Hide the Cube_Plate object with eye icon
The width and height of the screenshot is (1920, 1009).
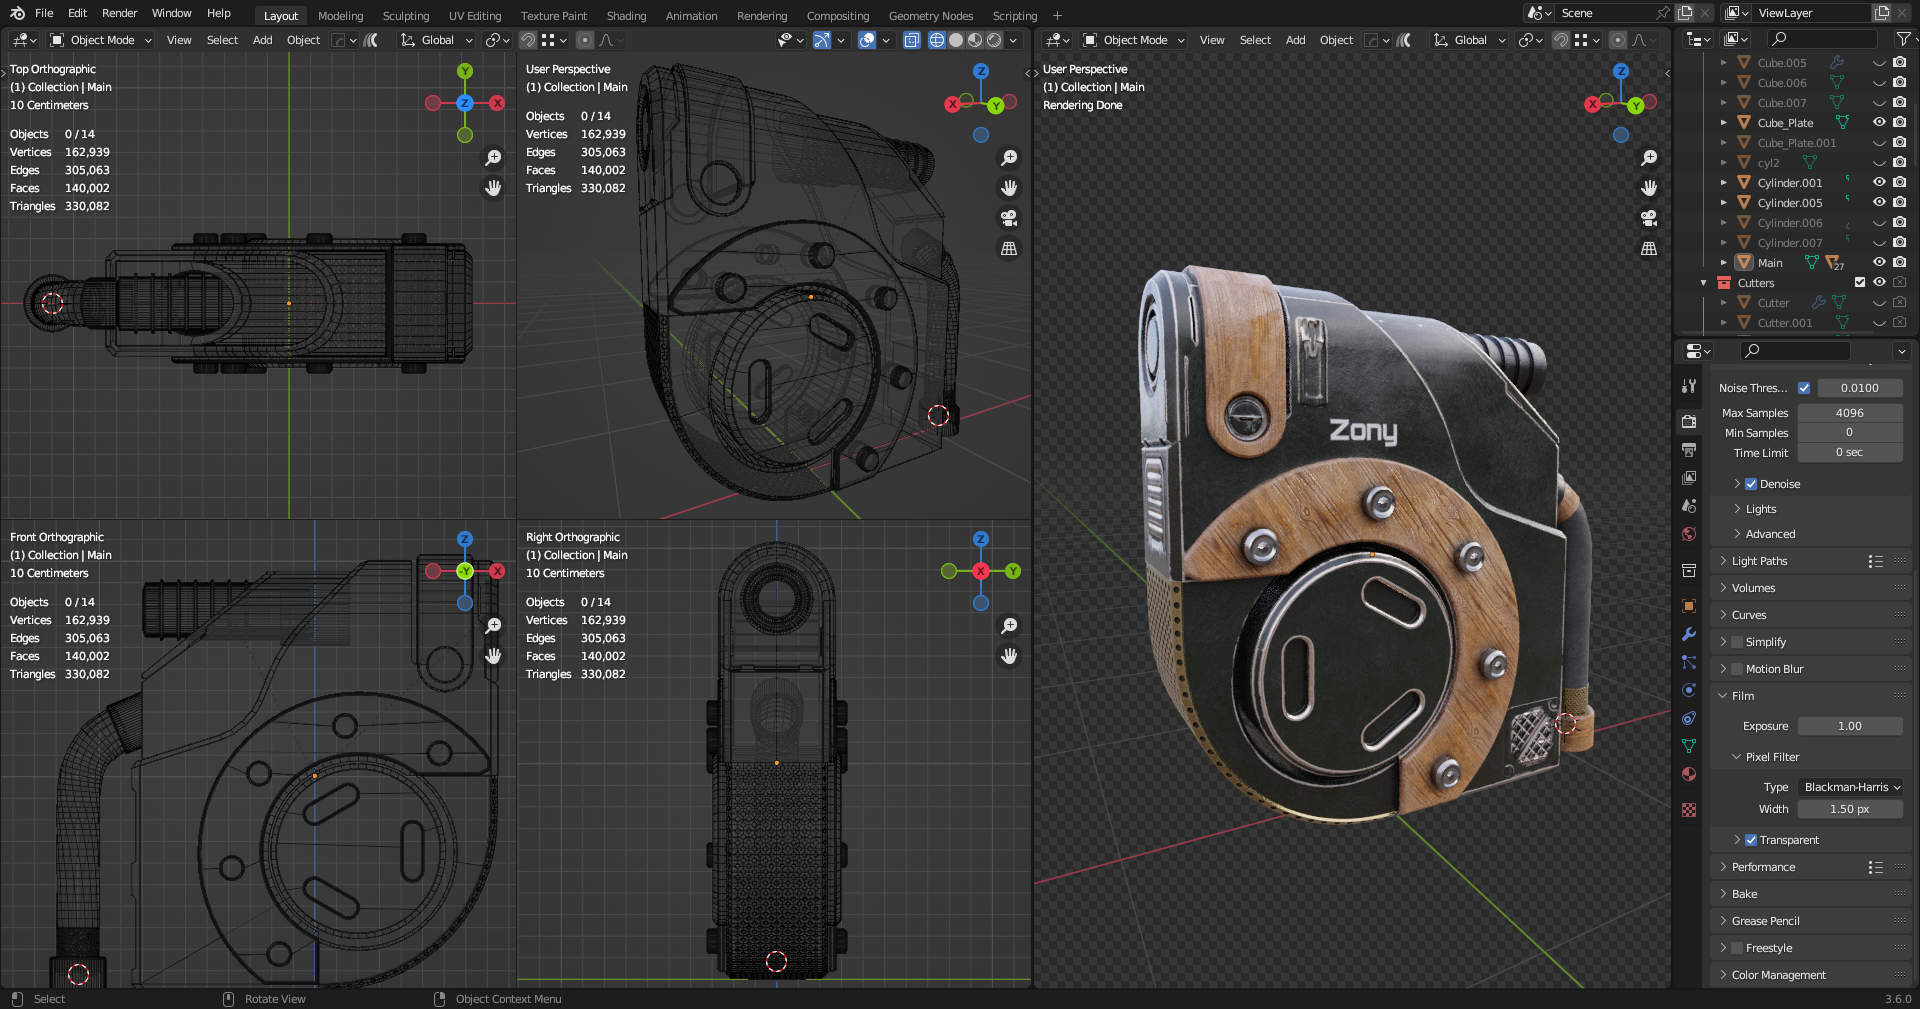point(1879,123)
